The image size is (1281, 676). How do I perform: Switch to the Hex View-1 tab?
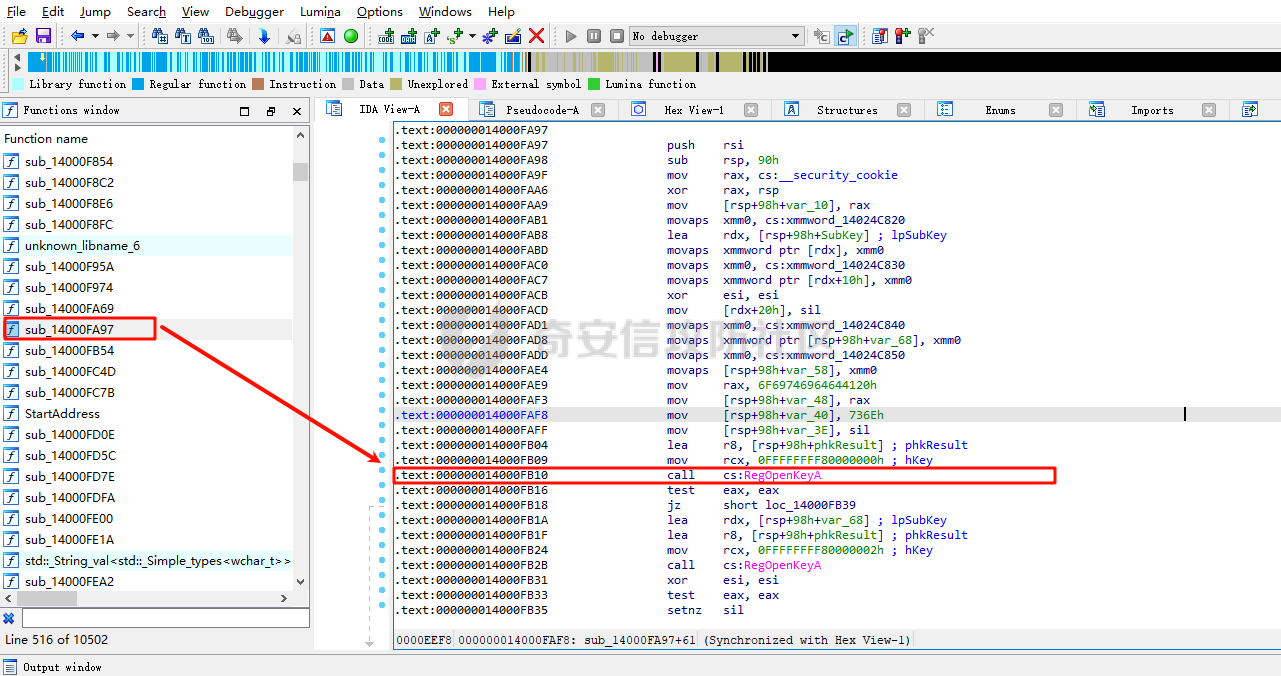tap(693, 110)
